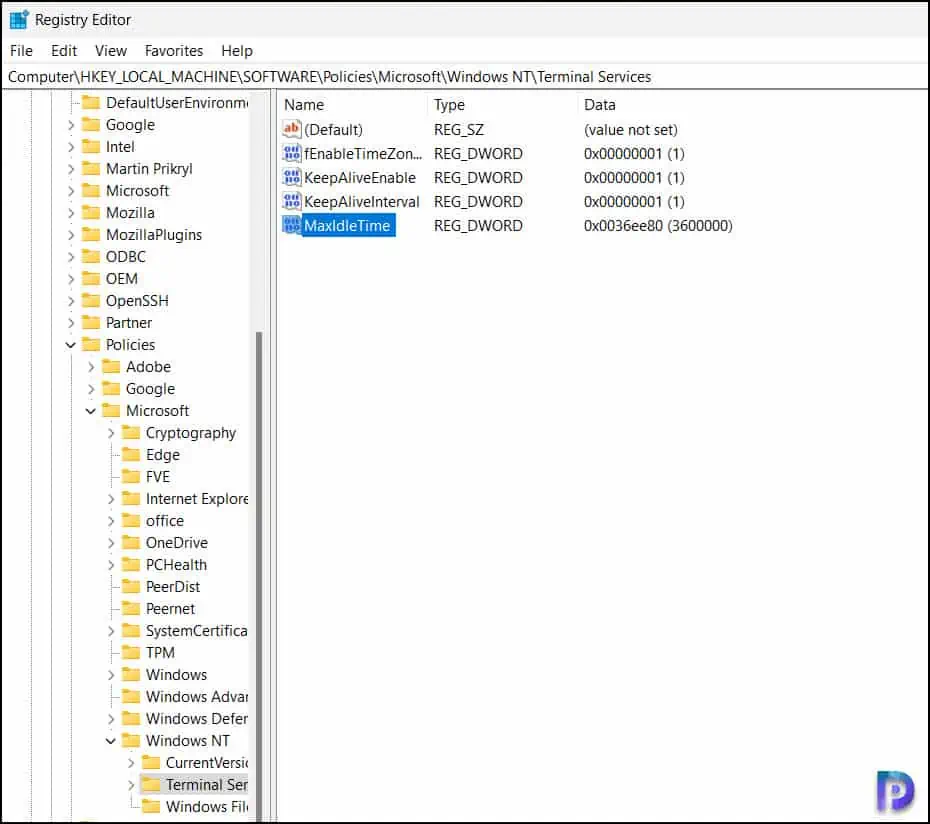Click the (value not set) data cell

tap(630, 129)
